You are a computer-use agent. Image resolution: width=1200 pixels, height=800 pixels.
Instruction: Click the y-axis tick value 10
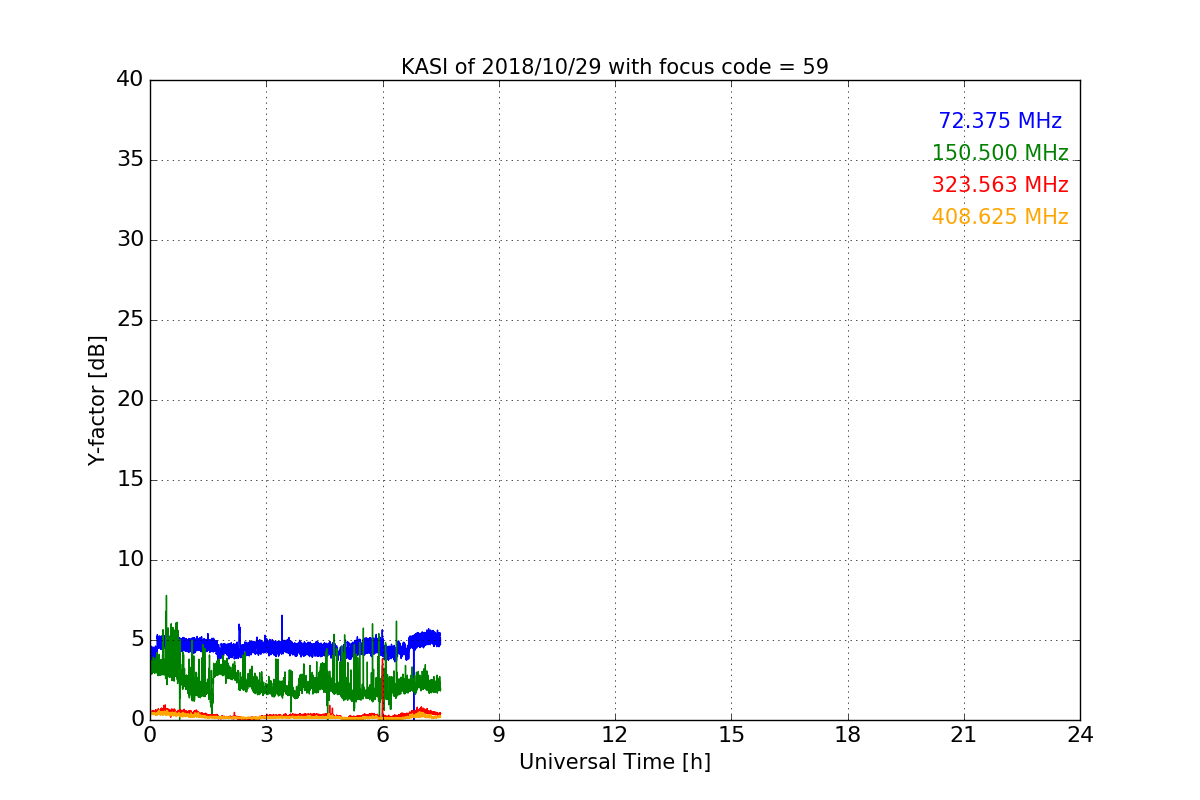(130, 560)
